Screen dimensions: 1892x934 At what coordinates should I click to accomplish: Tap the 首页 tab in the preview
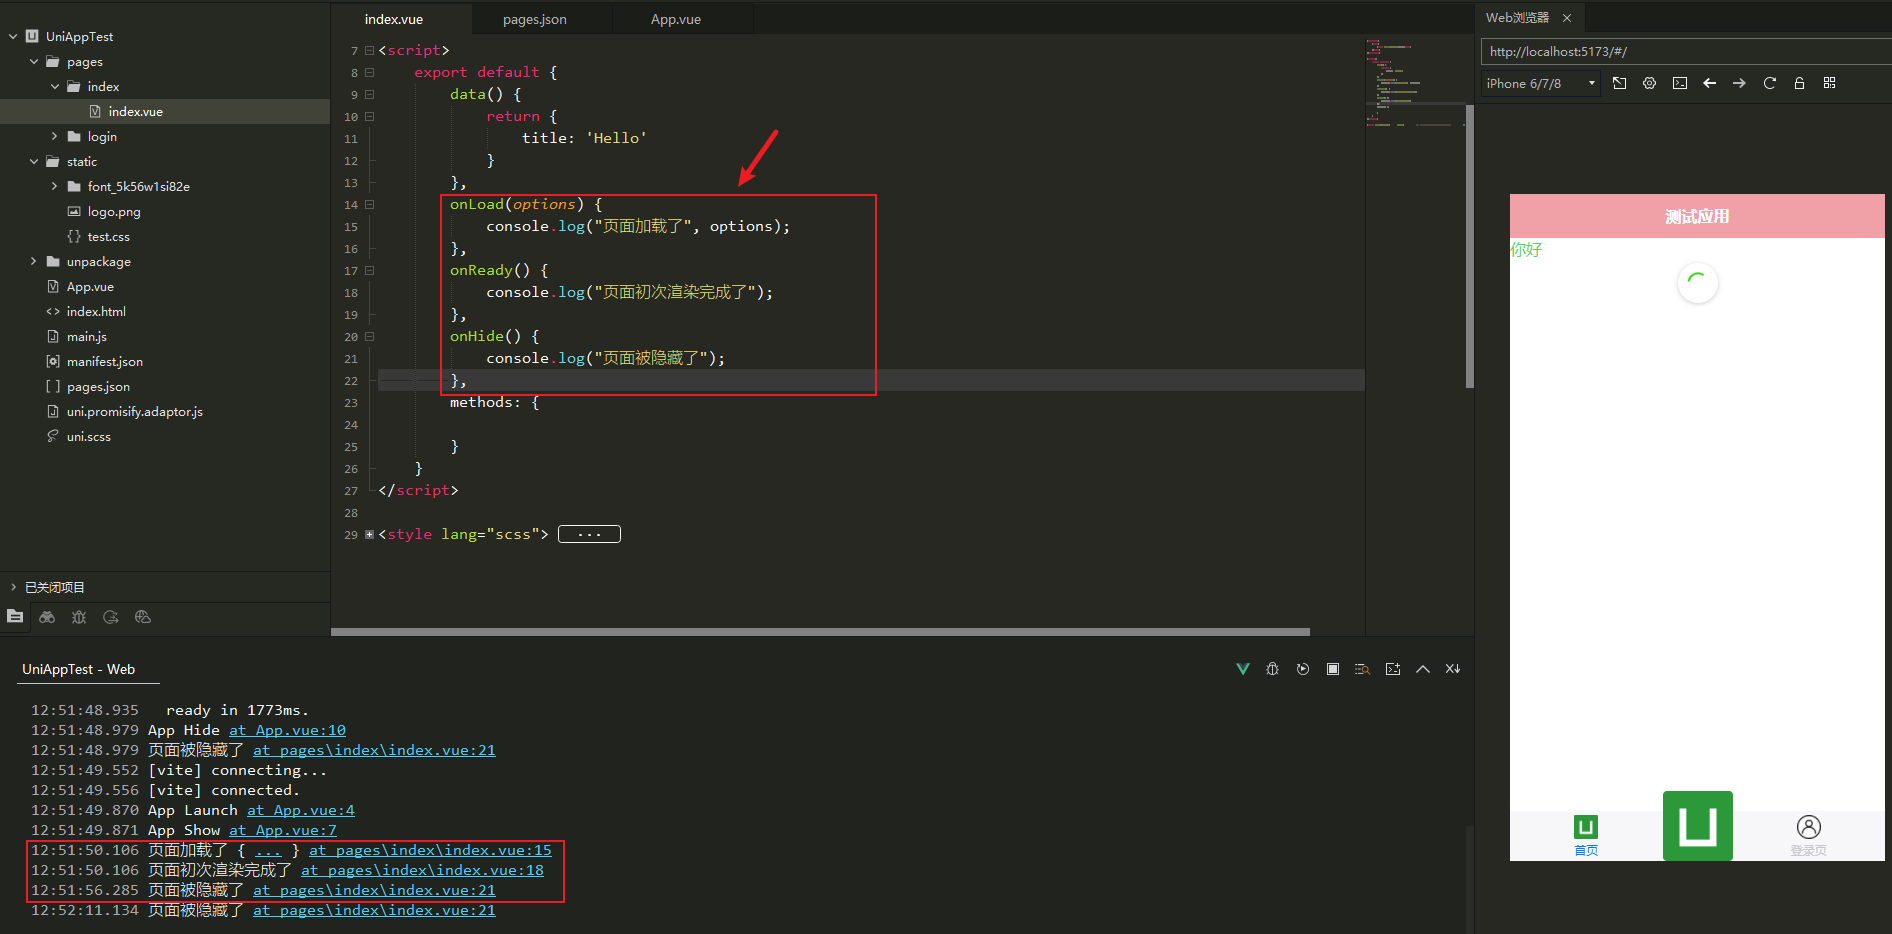[x=1585, y=836]
